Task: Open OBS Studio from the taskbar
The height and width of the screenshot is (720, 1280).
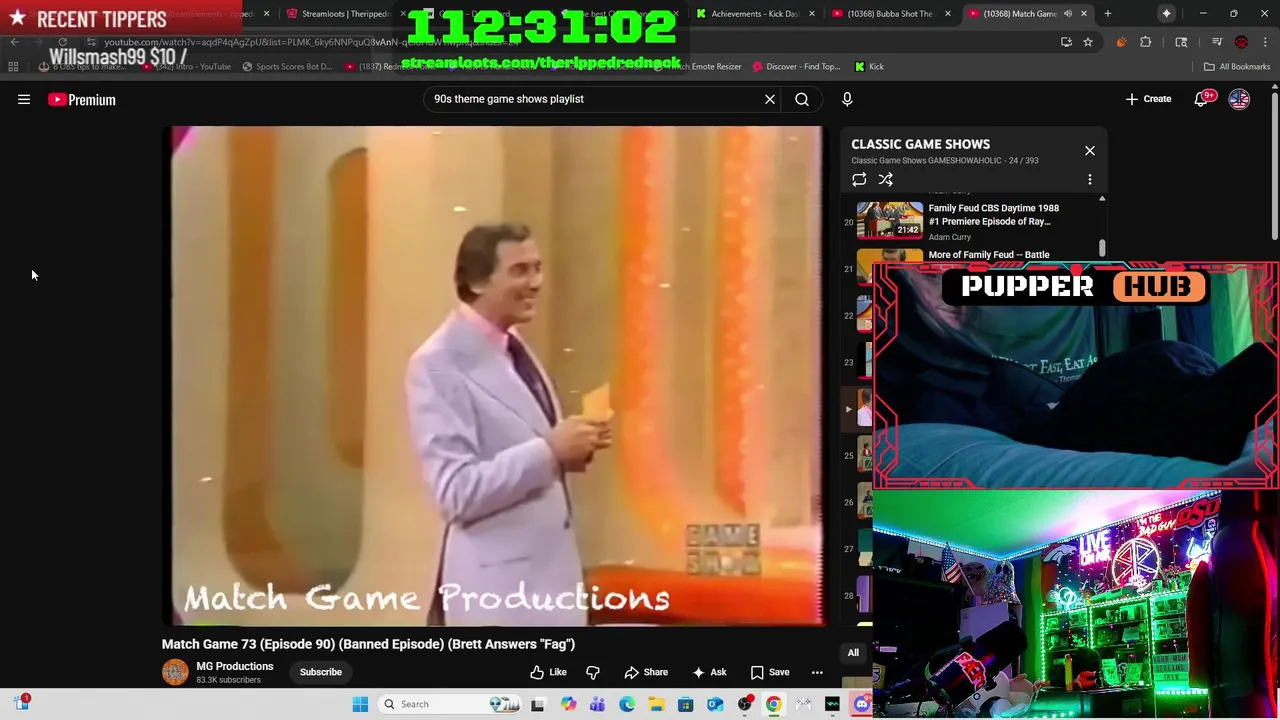Action: pos(744,704)
